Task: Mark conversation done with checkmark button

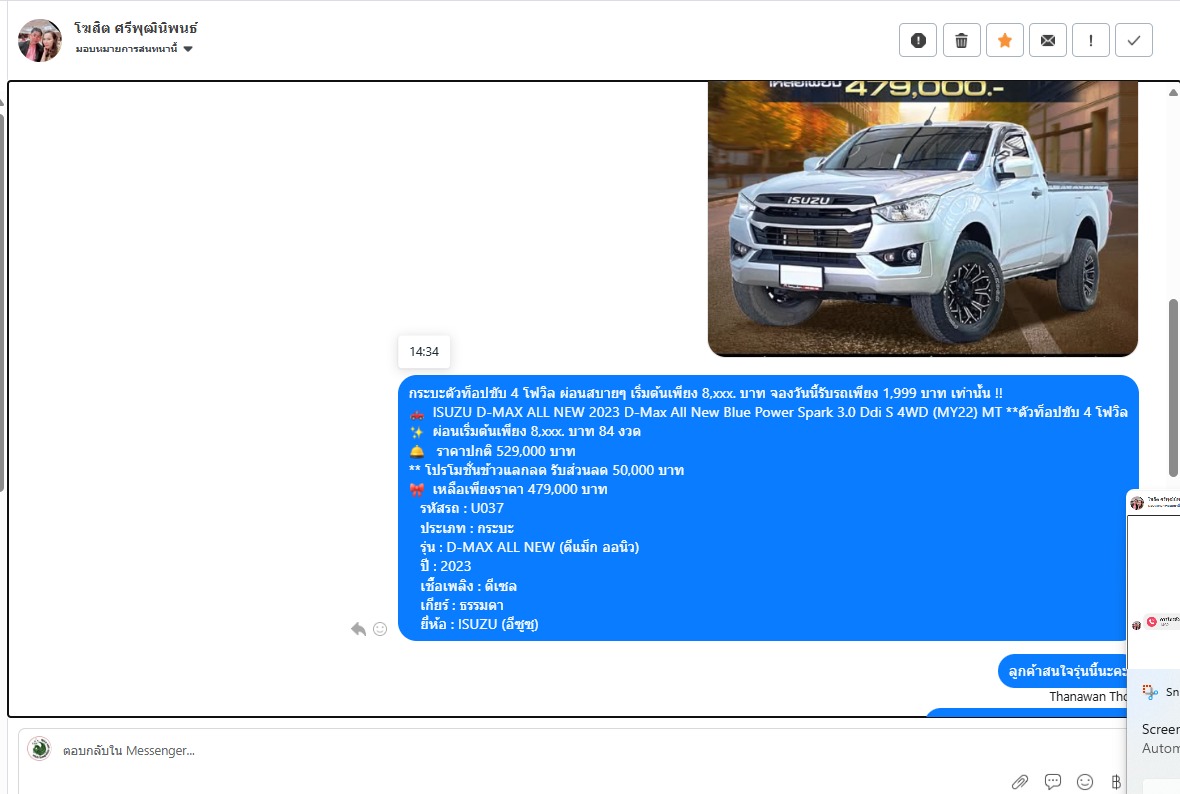Action: tap(1134, 41)
